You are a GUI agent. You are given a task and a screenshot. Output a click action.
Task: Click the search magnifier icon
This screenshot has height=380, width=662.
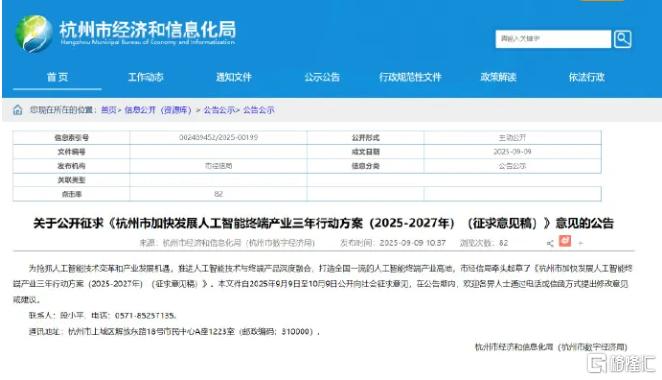622,39
